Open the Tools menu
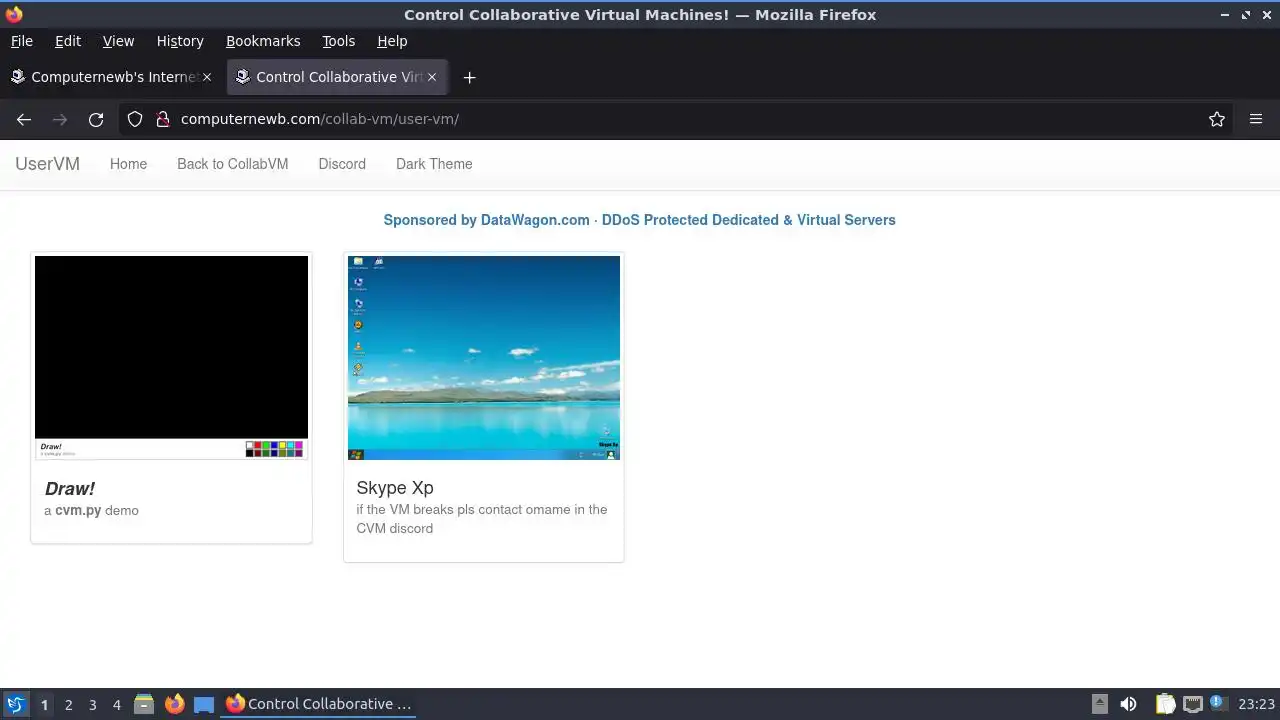This screenshot has width=1280, height=720. 338,41
